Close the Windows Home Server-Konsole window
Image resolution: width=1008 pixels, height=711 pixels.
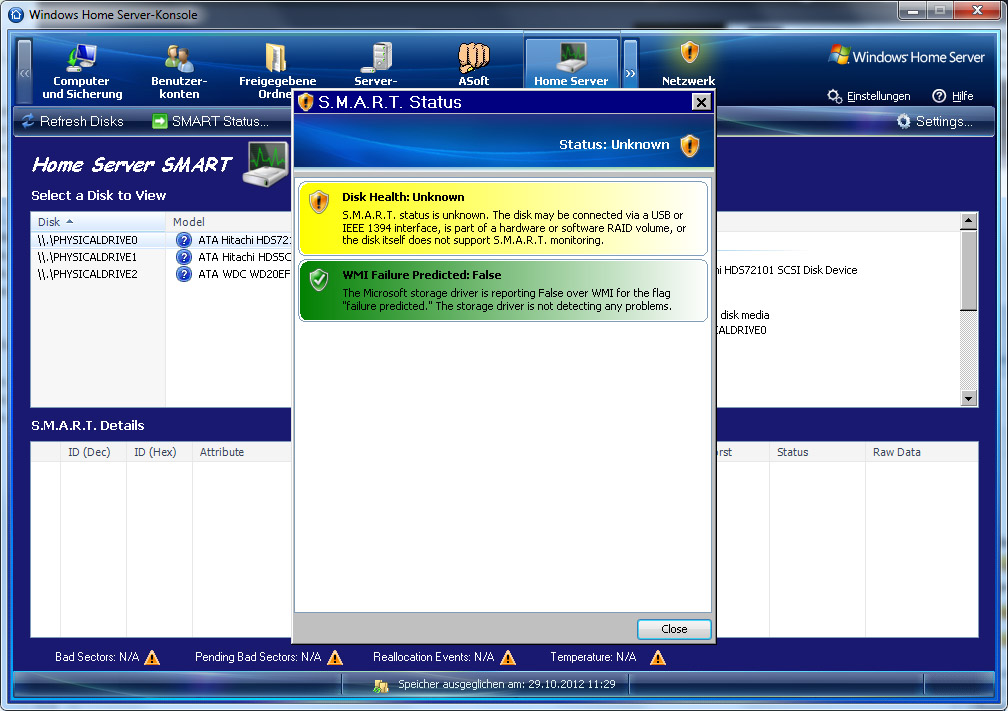click(x=977, y=11)
